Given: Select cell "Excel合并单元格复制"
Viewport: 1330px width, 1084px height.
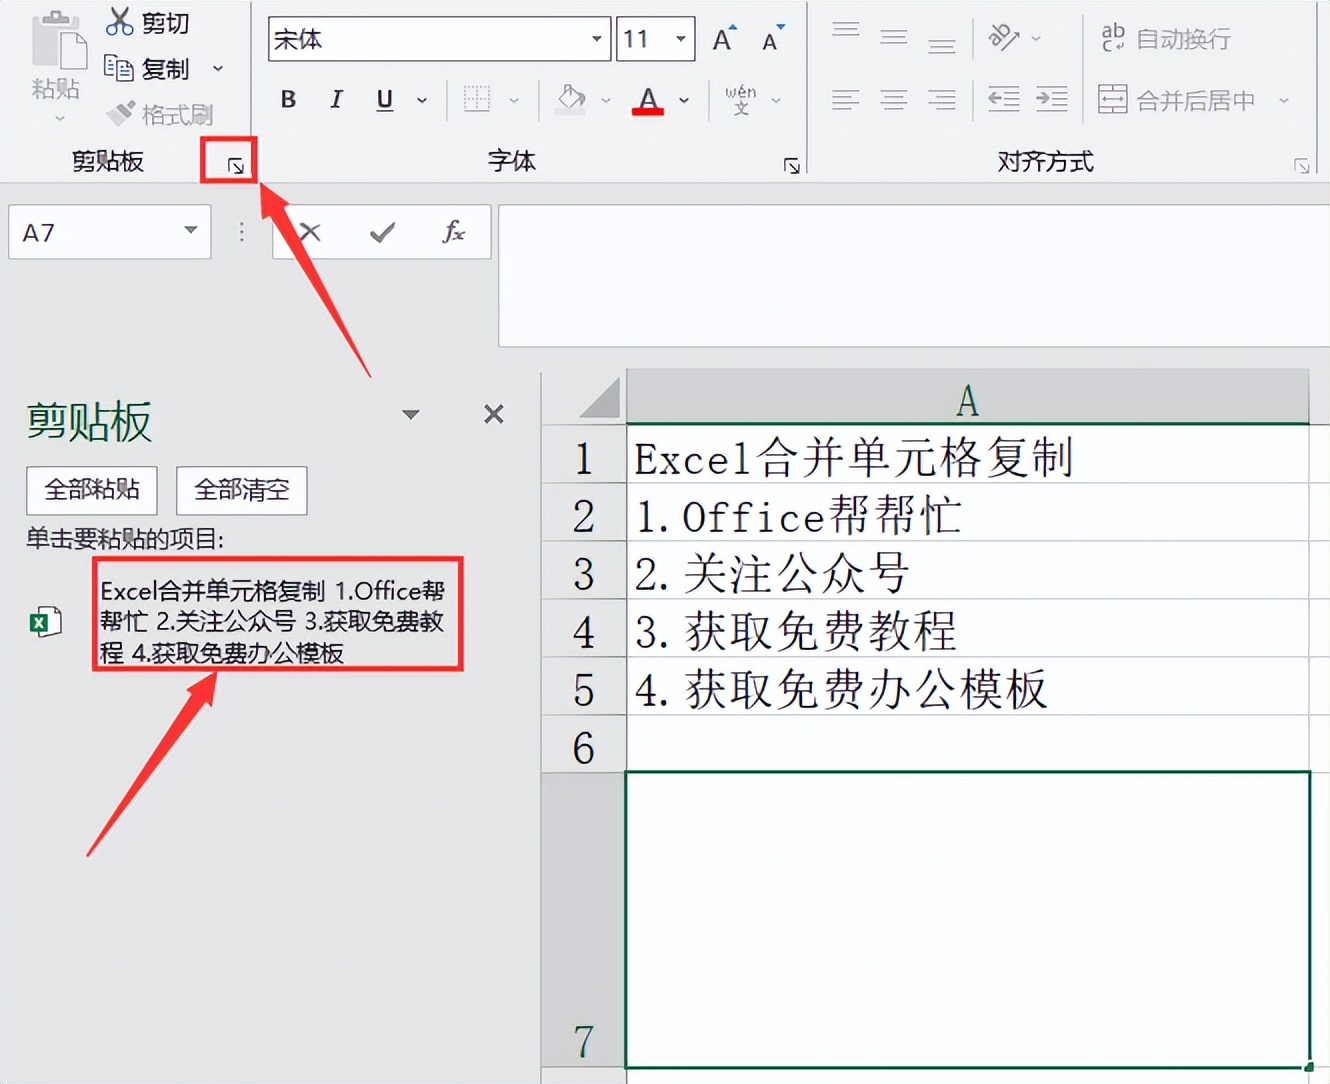Looking at the screenshot, I should pos(968,455).
